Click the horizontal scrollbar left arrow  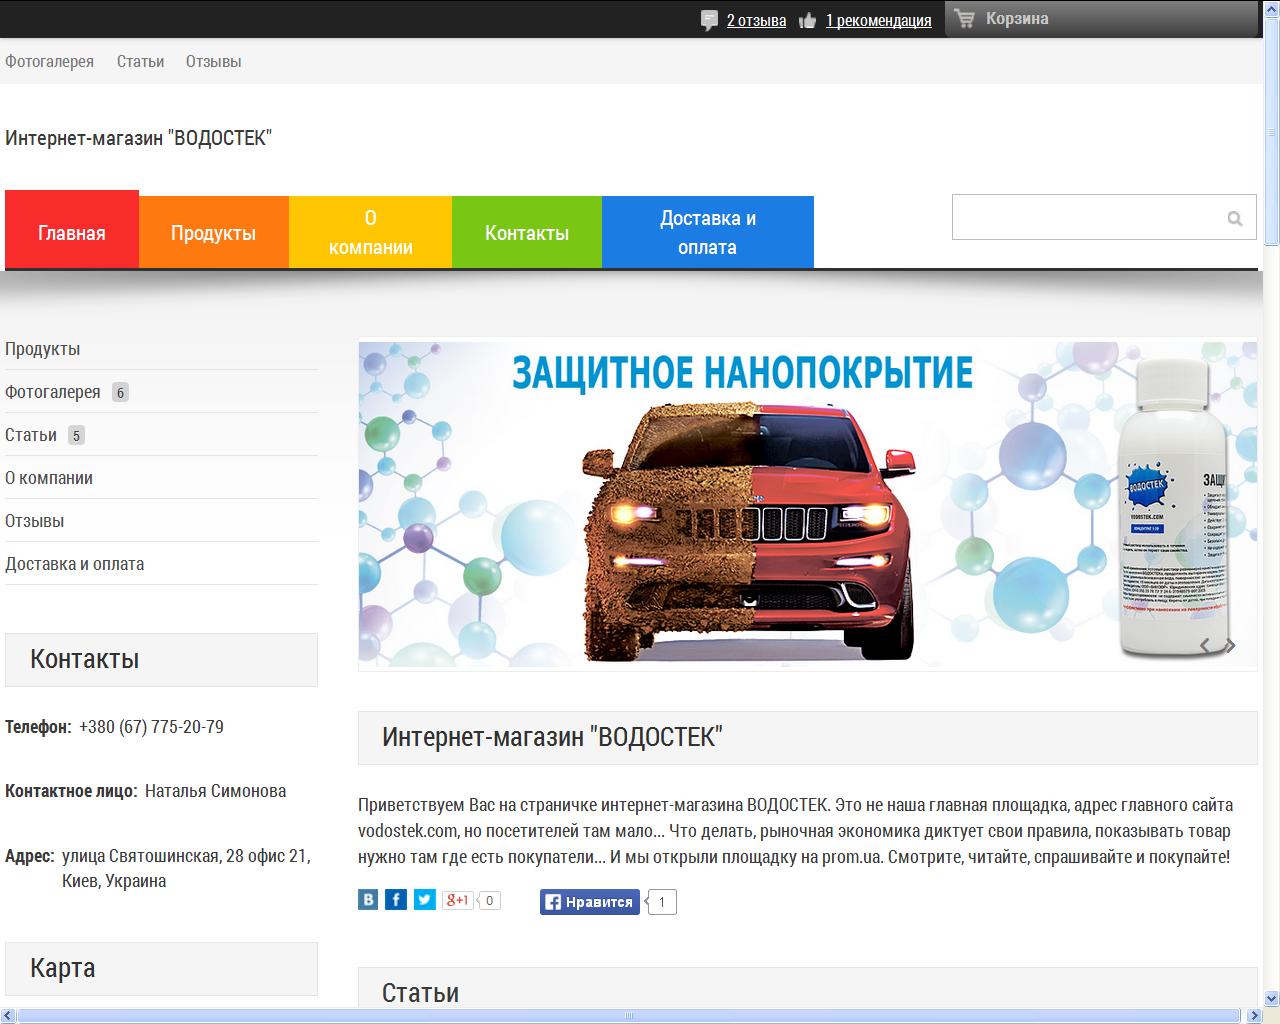coord(8,1016)
